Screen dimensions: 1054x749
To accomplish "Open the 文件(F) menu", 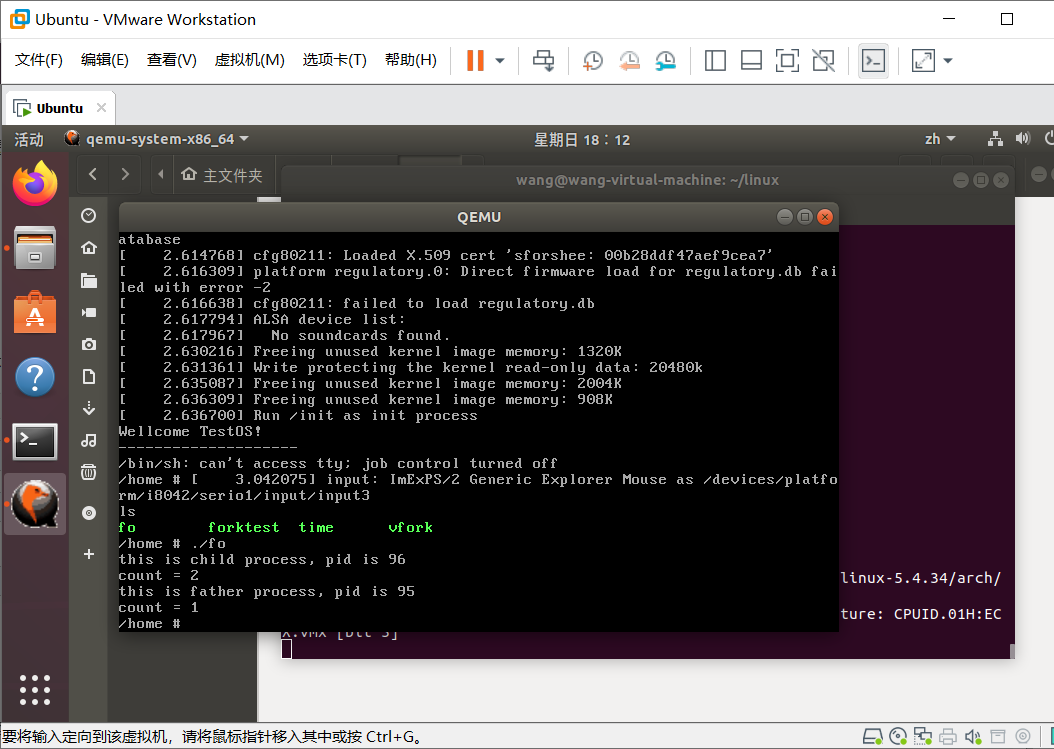I will (x=39, y=60).
